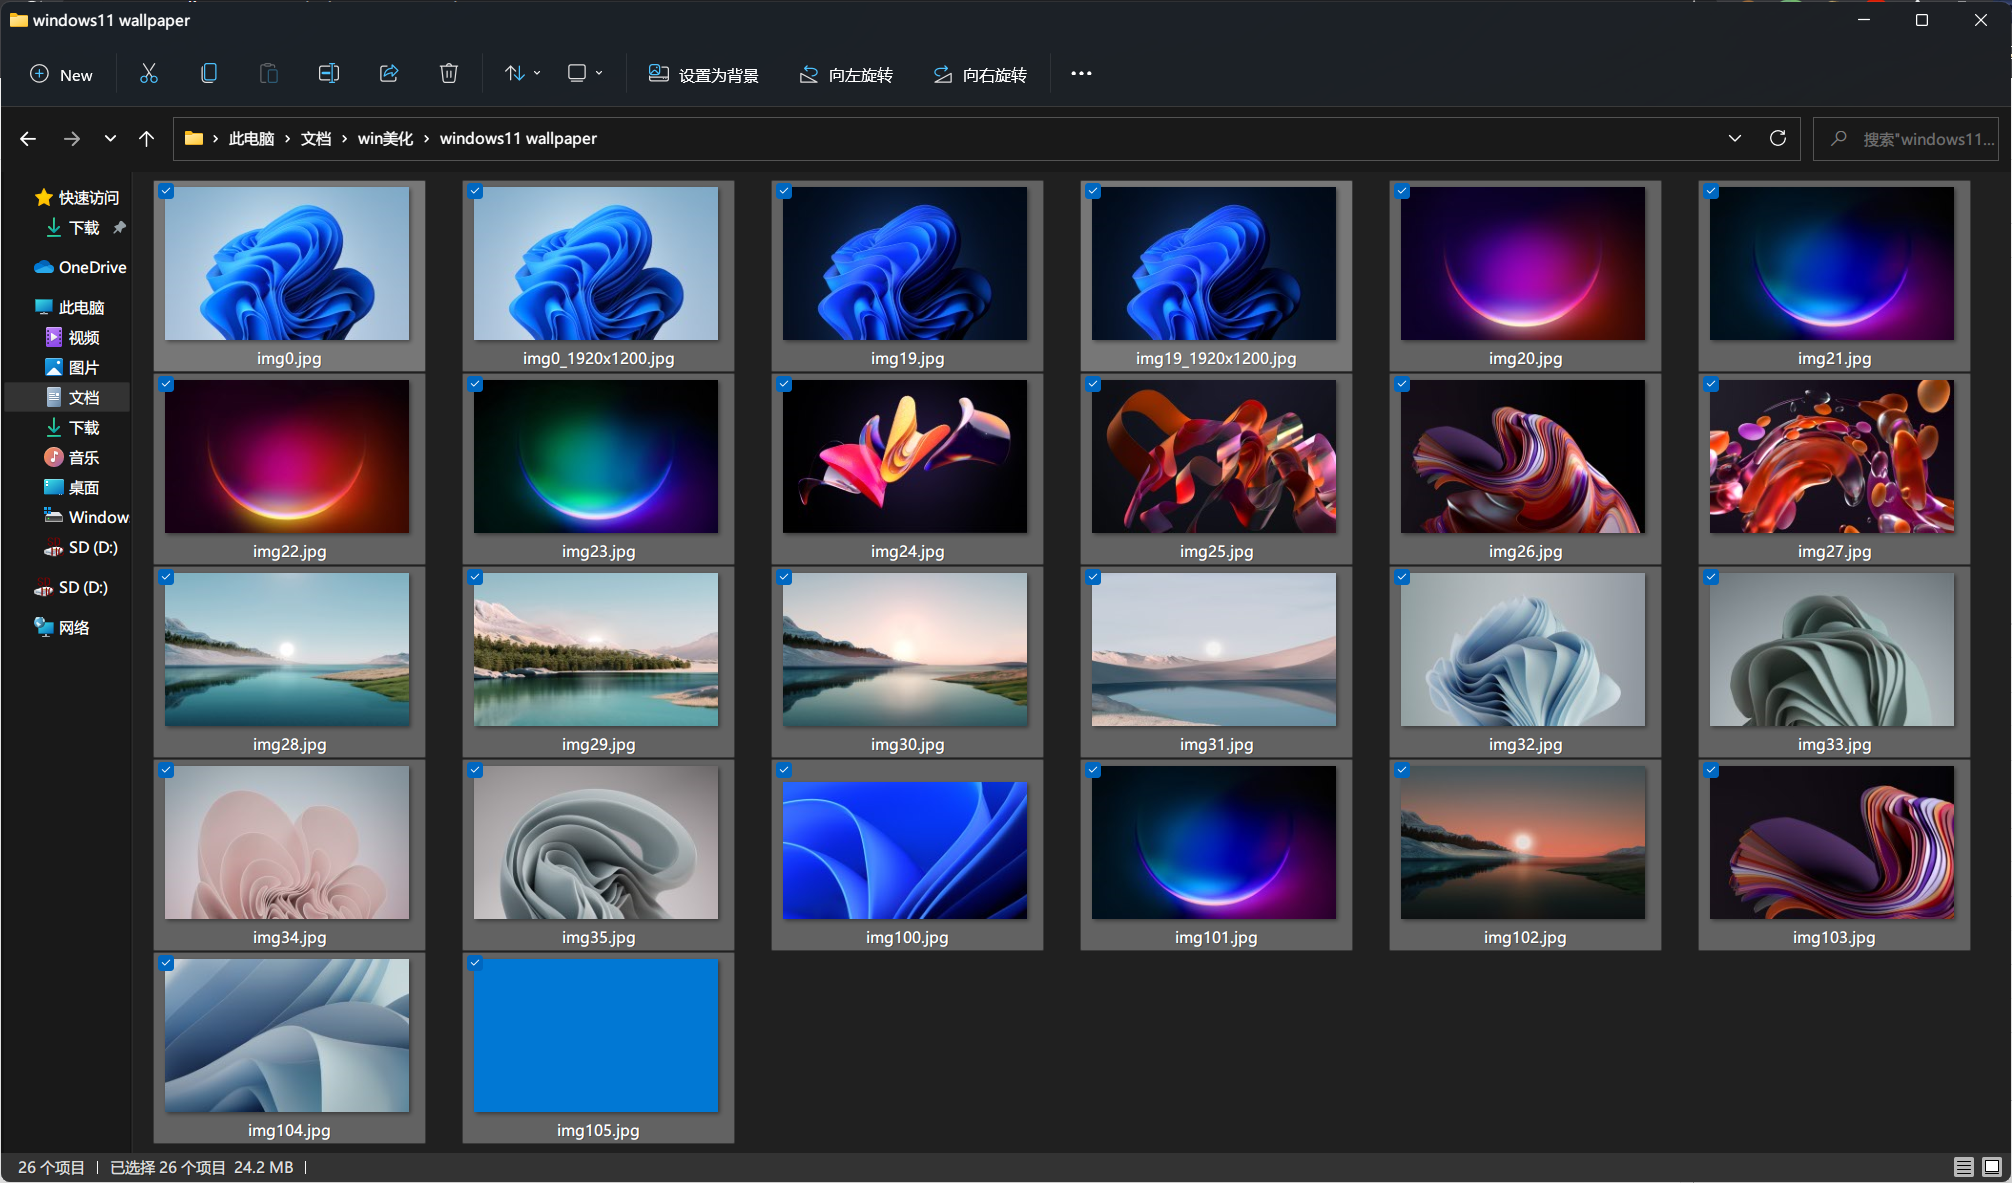Expand the address bar history dropdown
This screenshot has height=1183, width=2012.
tap(1735, 139)
